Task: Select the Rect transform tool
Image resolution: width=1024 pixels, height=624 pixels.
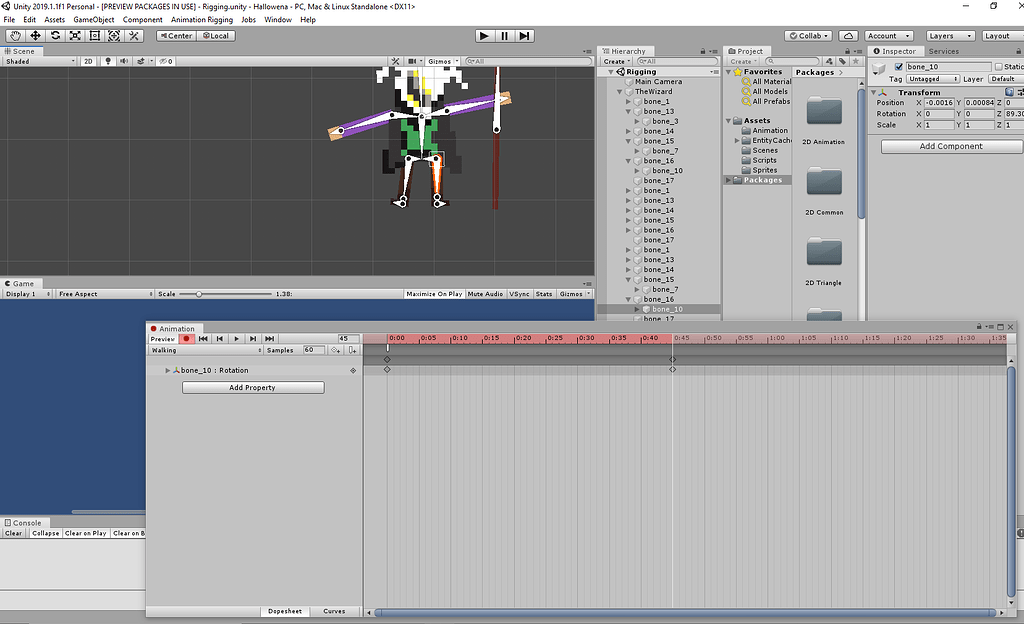Action: (94, 35)
